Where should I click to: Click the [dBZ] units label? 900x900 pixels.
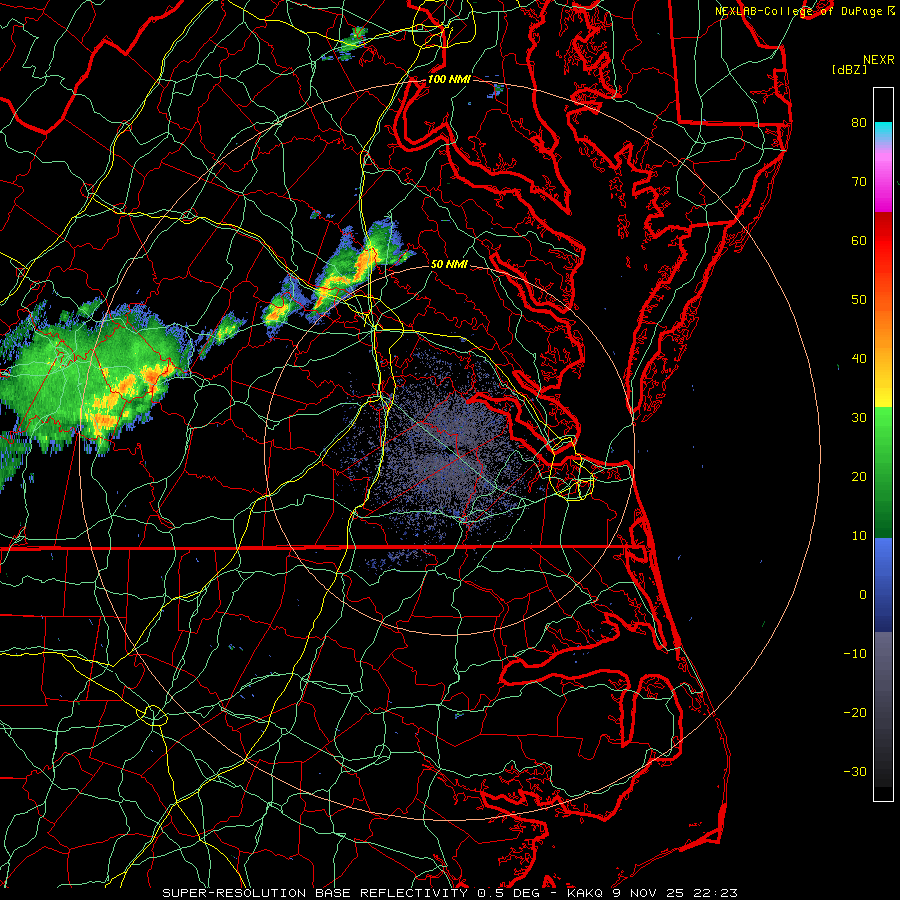coord(849,70)
